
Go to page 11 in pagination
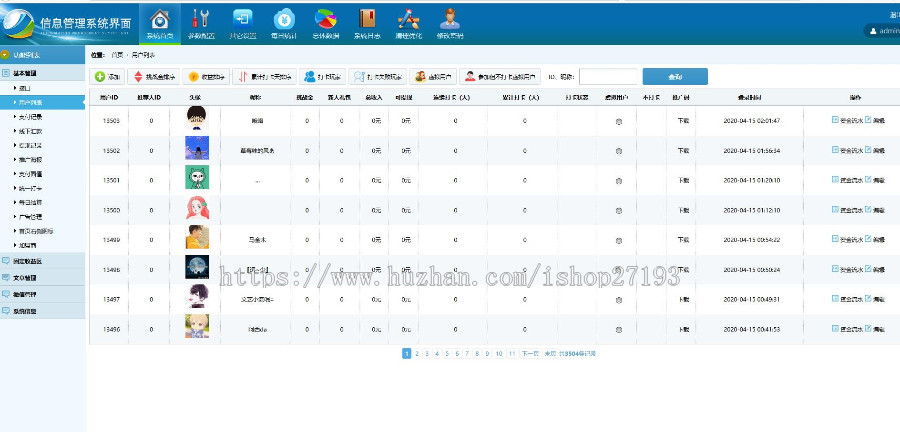pyautogui.click(x=512, y=354)
